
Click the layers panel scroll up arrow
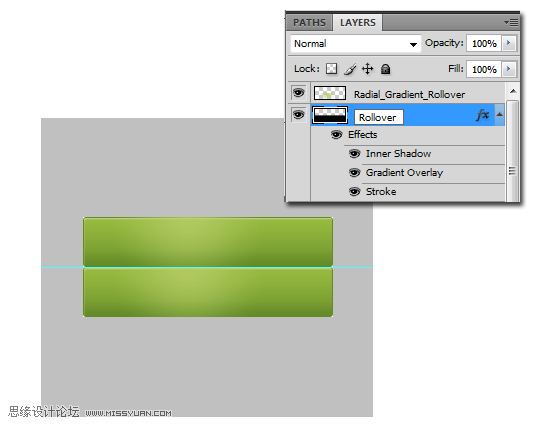click(x=513, y=91)
